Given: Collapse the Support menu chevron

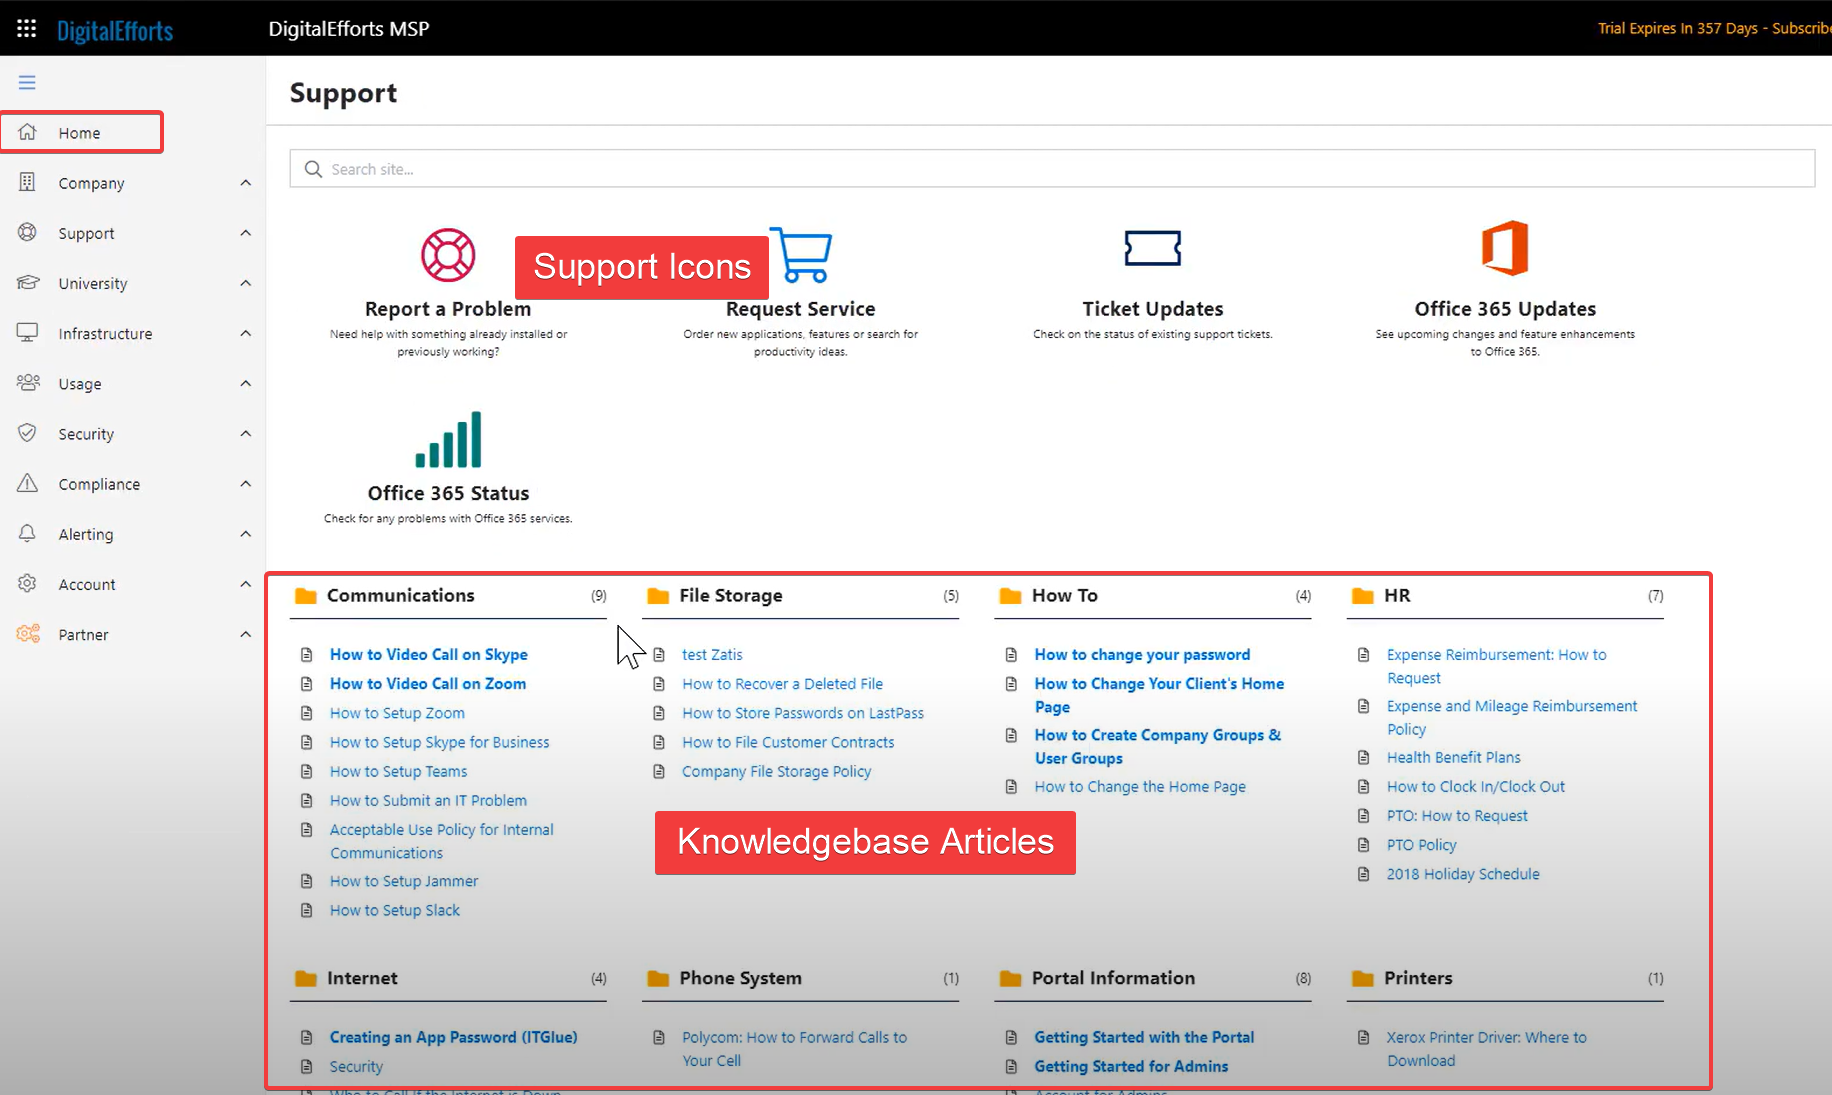Looking at the screenshot, I should 246,233.
